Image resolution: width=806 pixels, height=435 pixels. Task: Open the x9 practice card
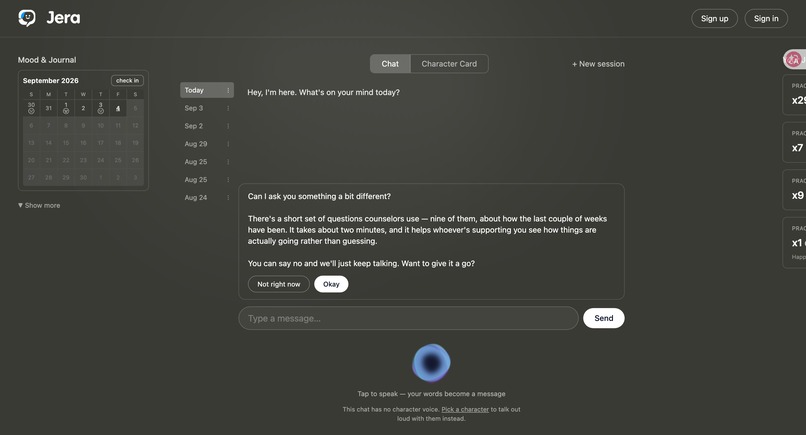click(794, 190)
